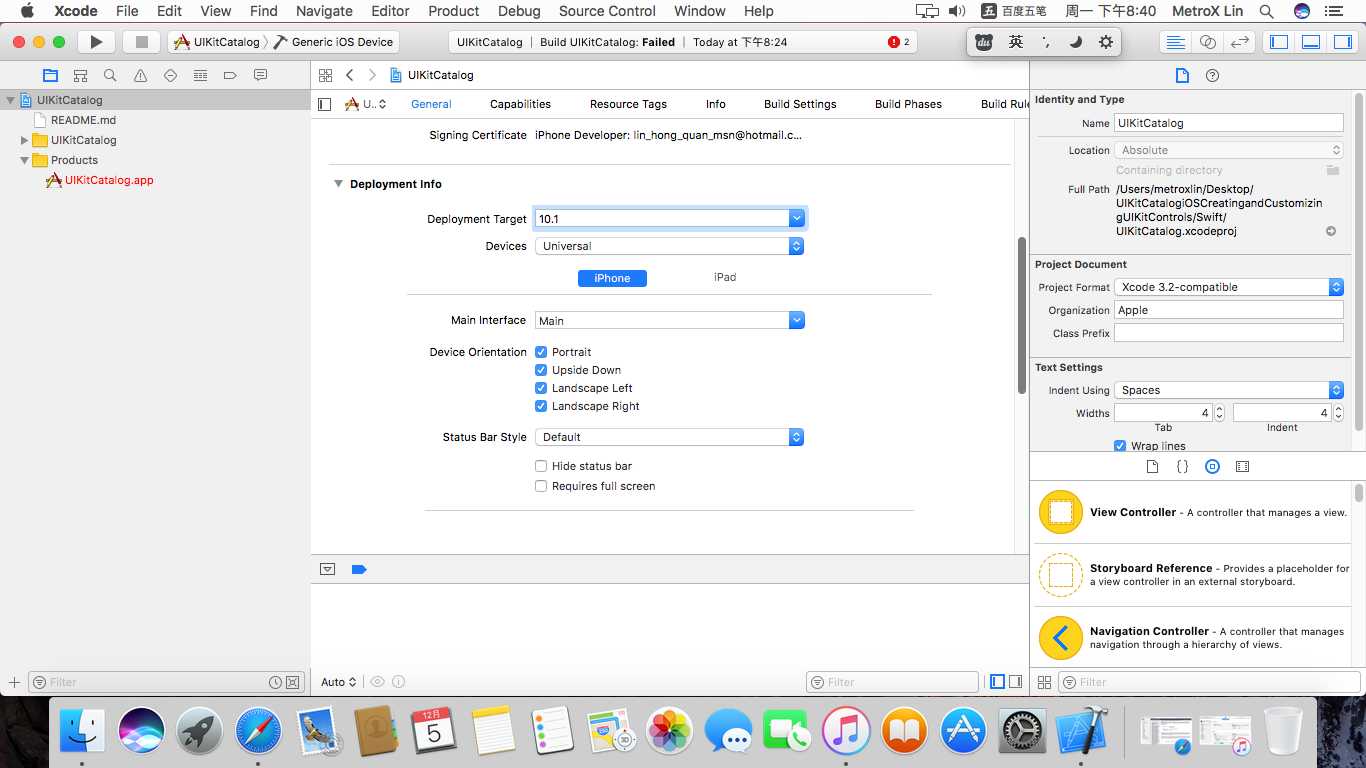Open the Source Control menu
Image resolution: width=1366 pixels, height=768 pixels.
point(607,11)
